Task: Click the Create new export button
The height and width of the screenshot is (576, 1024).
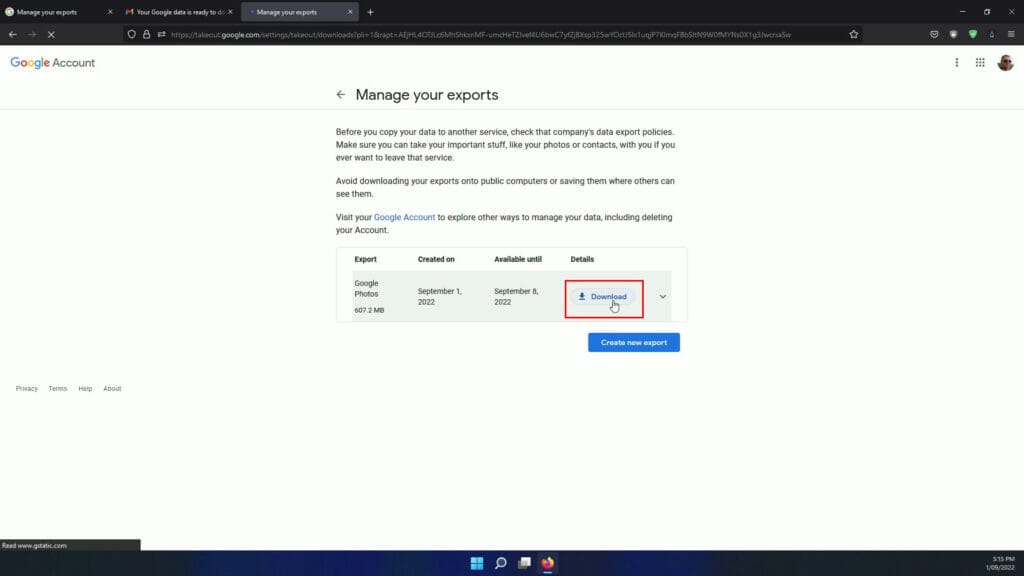Action: click(x=633, y=341)
